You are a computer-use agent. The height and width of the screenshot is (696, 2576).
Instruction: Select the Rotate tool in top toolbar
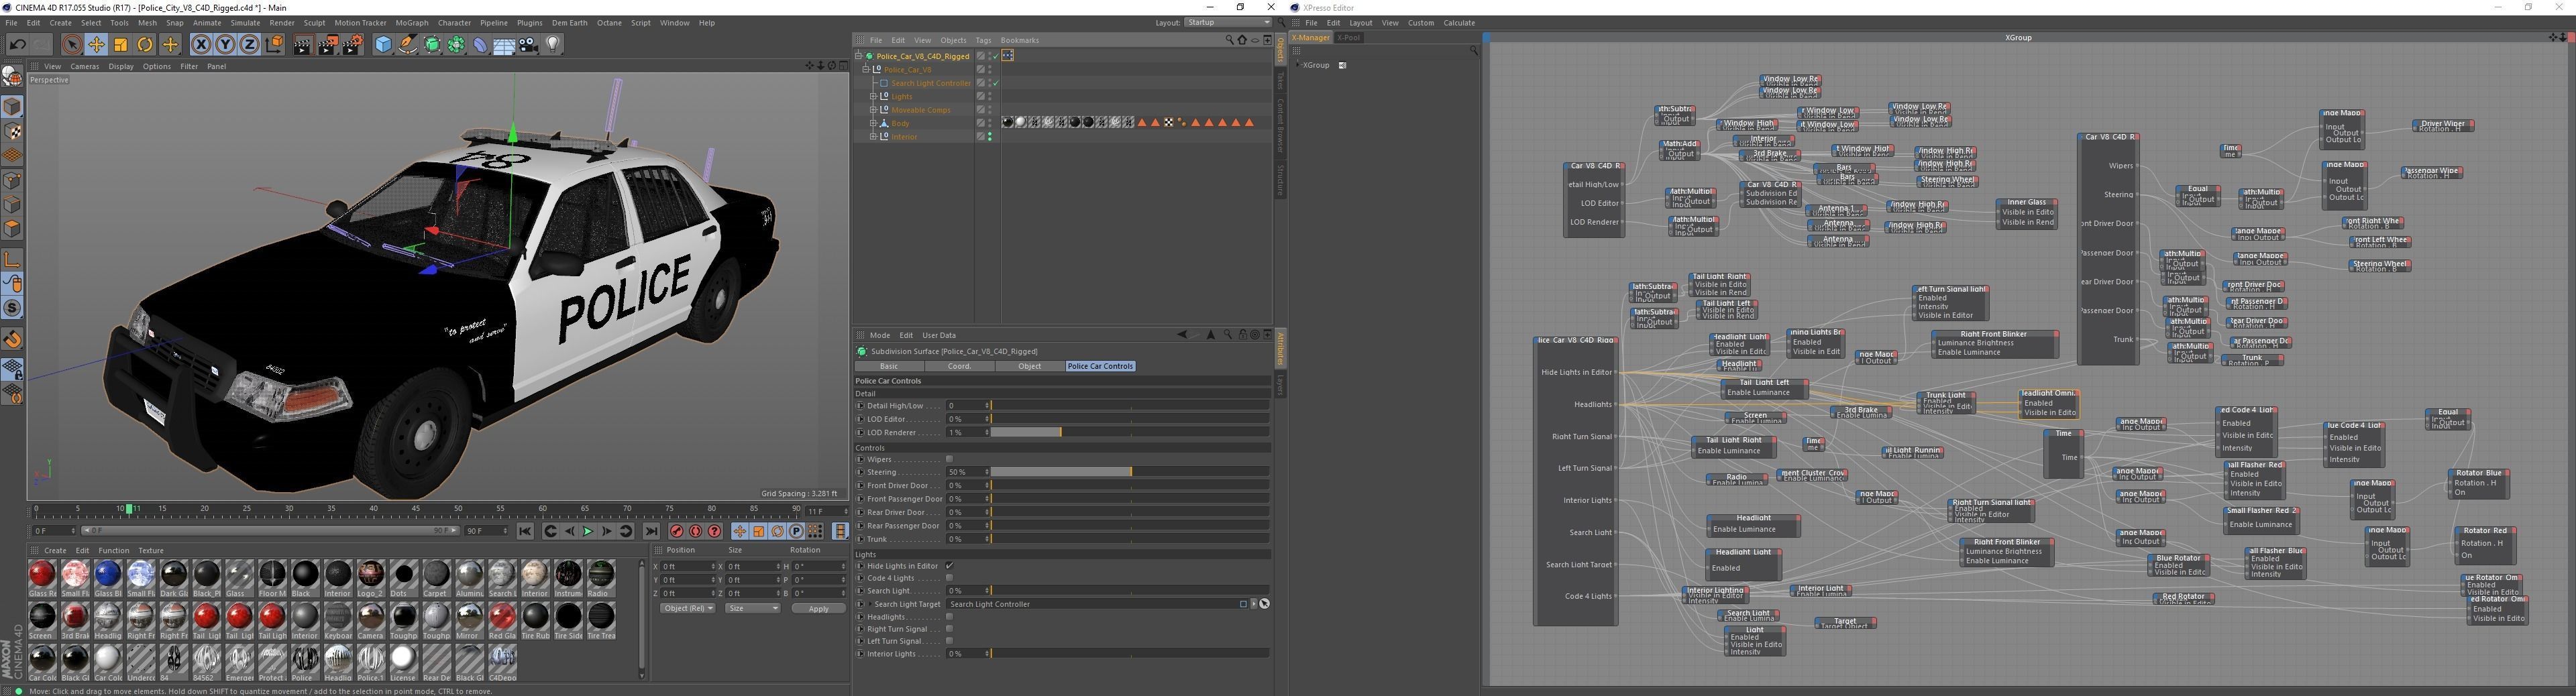click(x=145, y=45)
